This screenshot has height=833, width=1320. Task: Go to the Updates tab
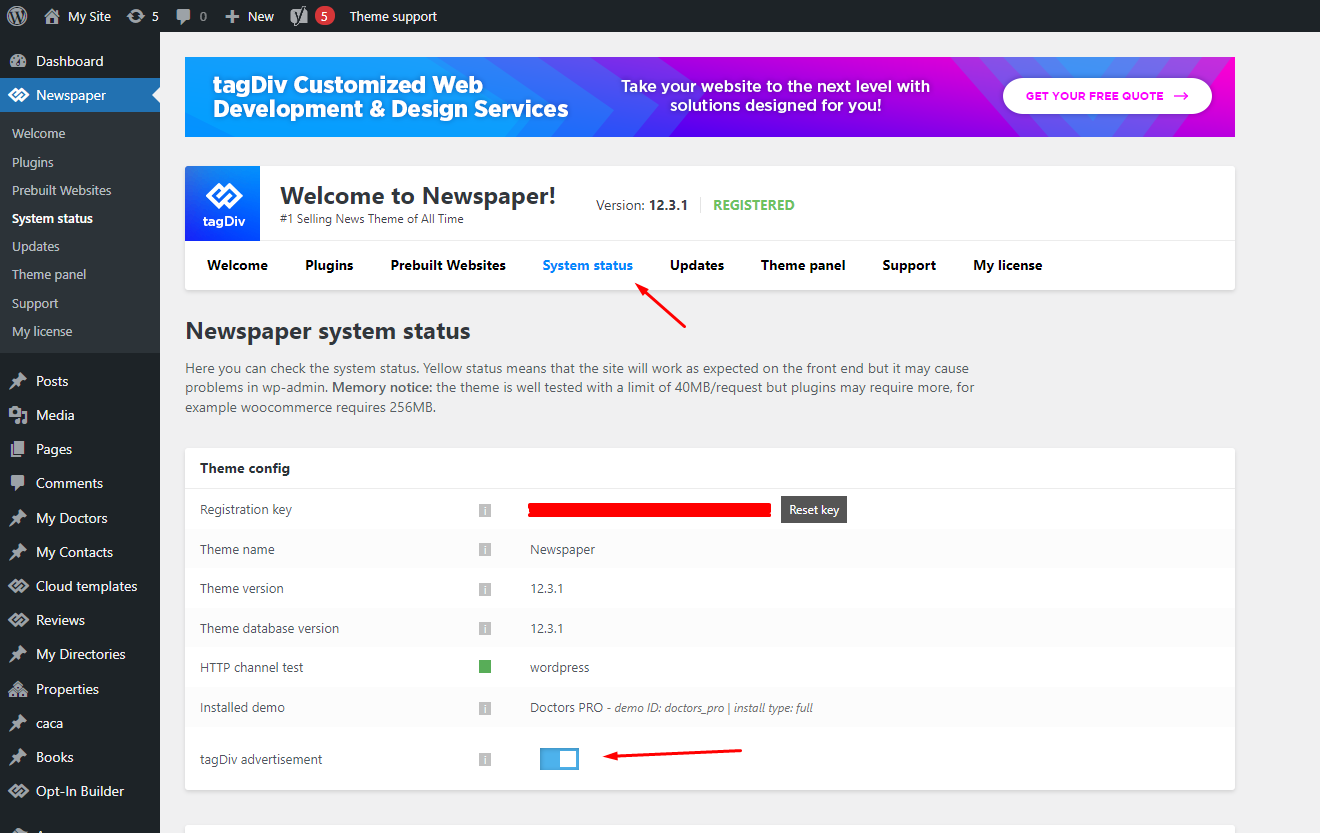click(697, 265)
